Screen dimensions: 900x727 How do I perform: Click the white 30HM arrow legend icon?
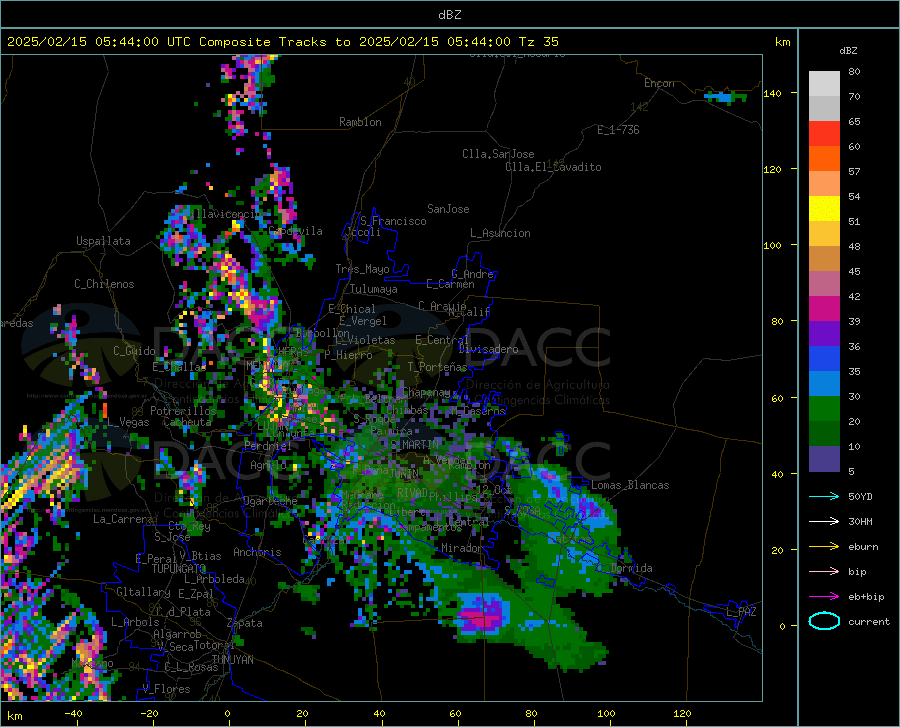coord(824,522)
